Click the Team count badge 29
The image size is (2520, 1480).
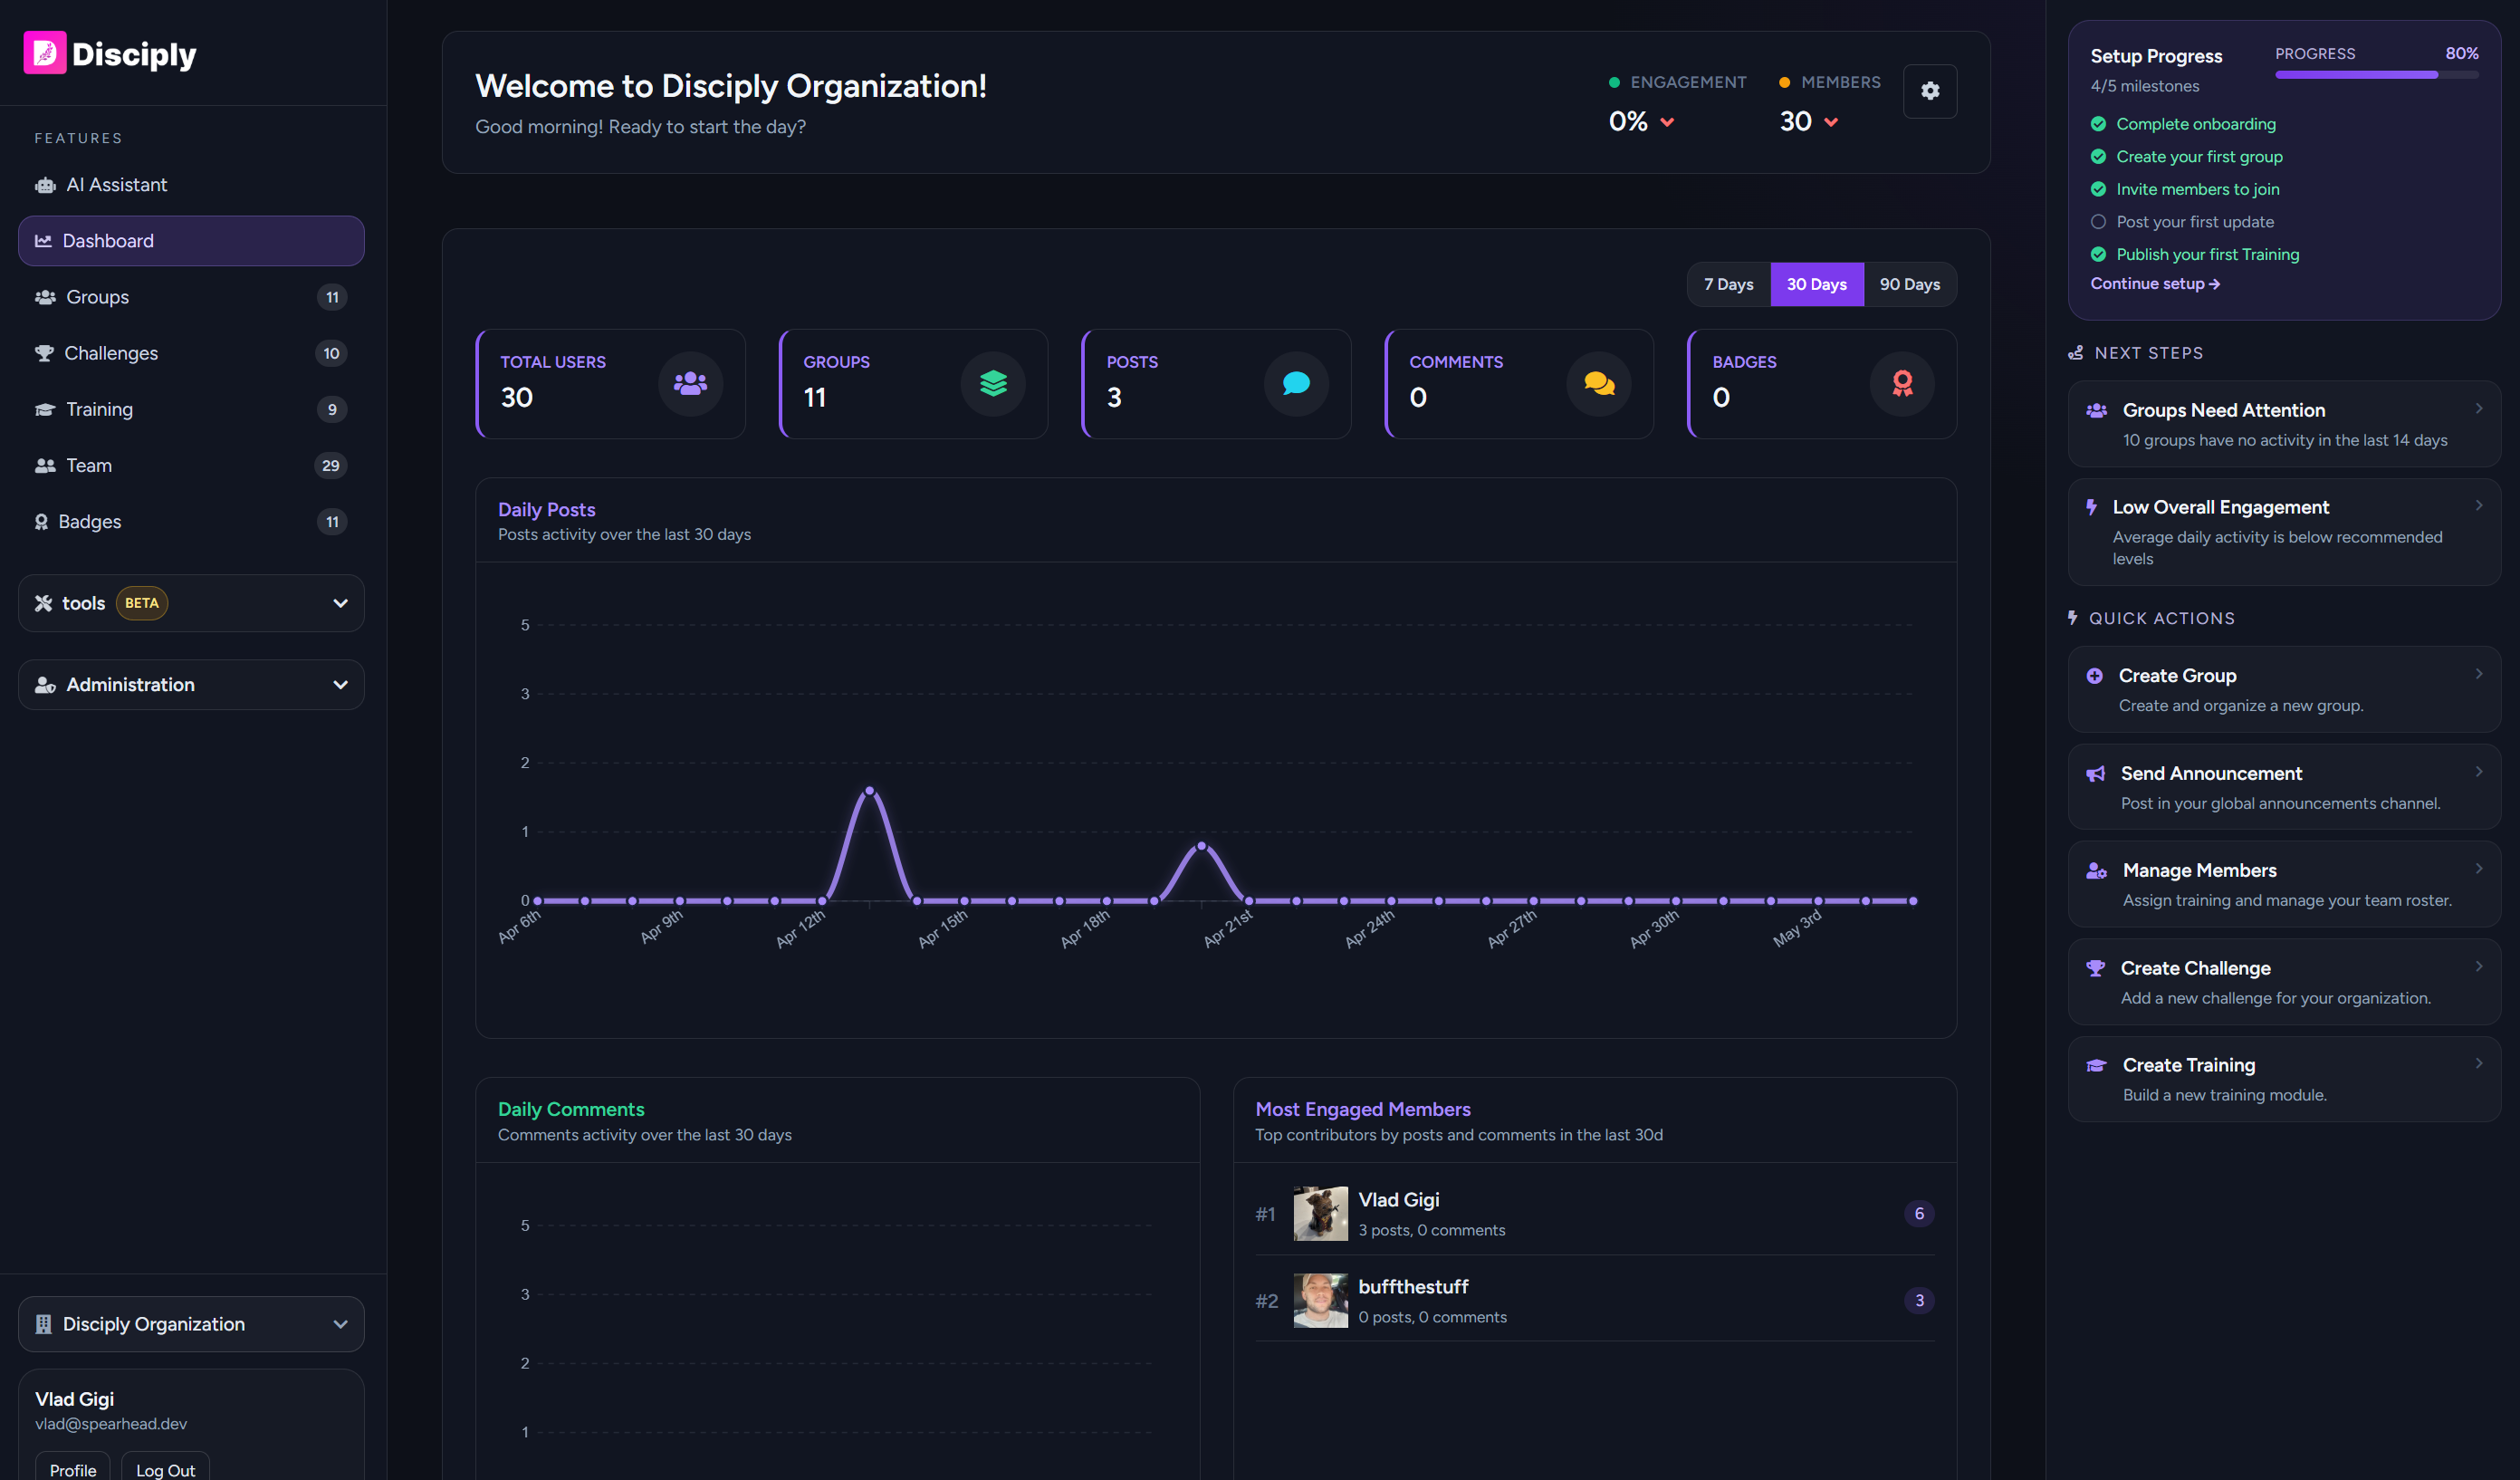[x=331, y=465]
